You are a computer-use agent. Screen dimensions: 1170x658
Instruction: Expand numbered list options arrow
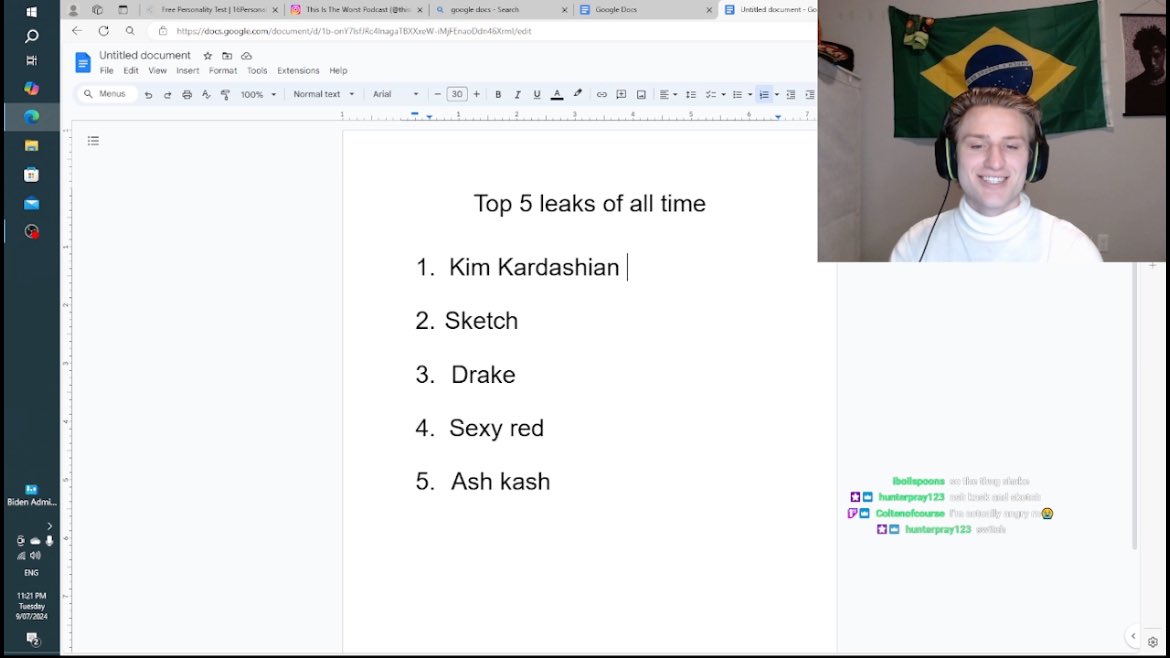coord(777,95)
